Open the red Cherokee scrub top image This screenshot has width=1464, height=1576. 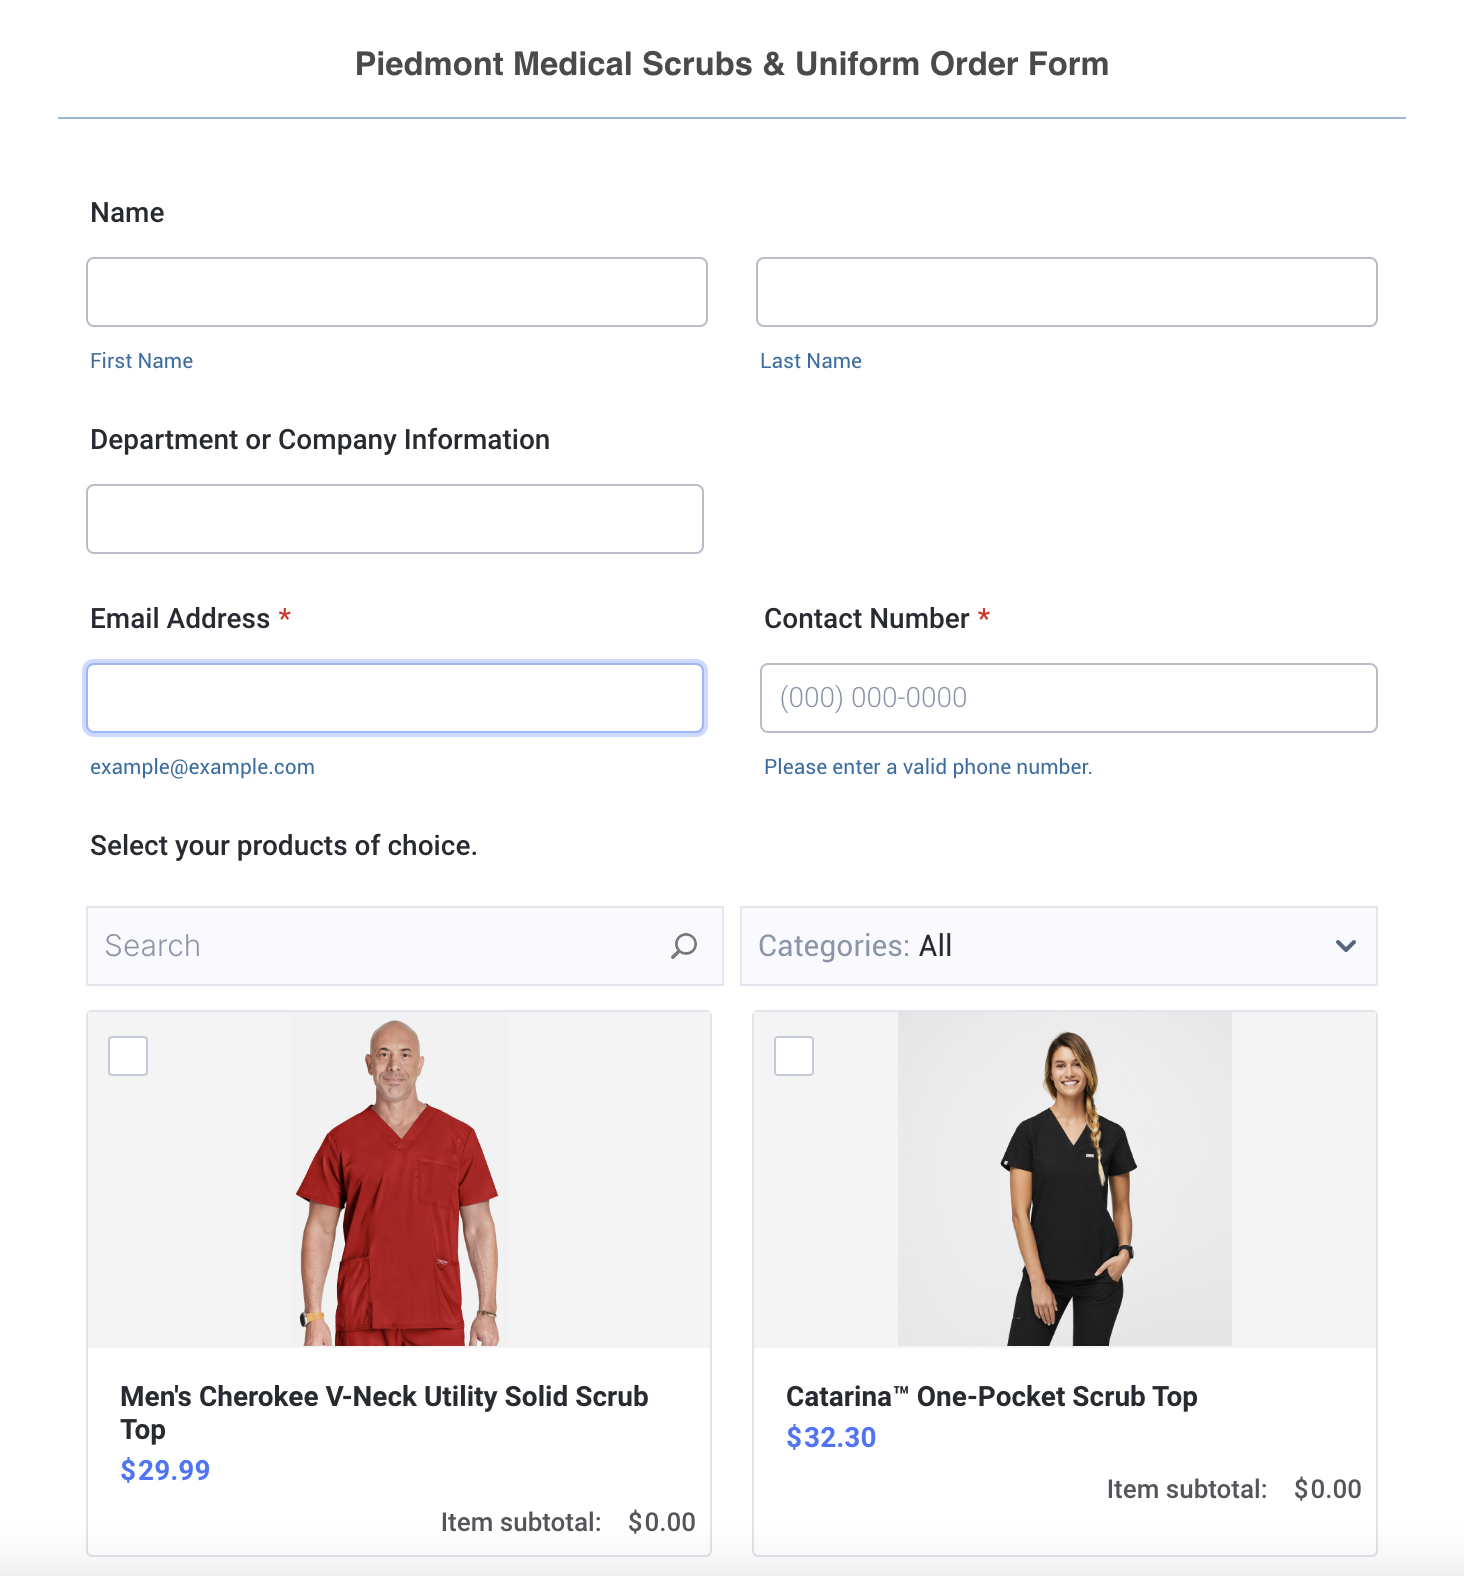(x=399, y=1179)
